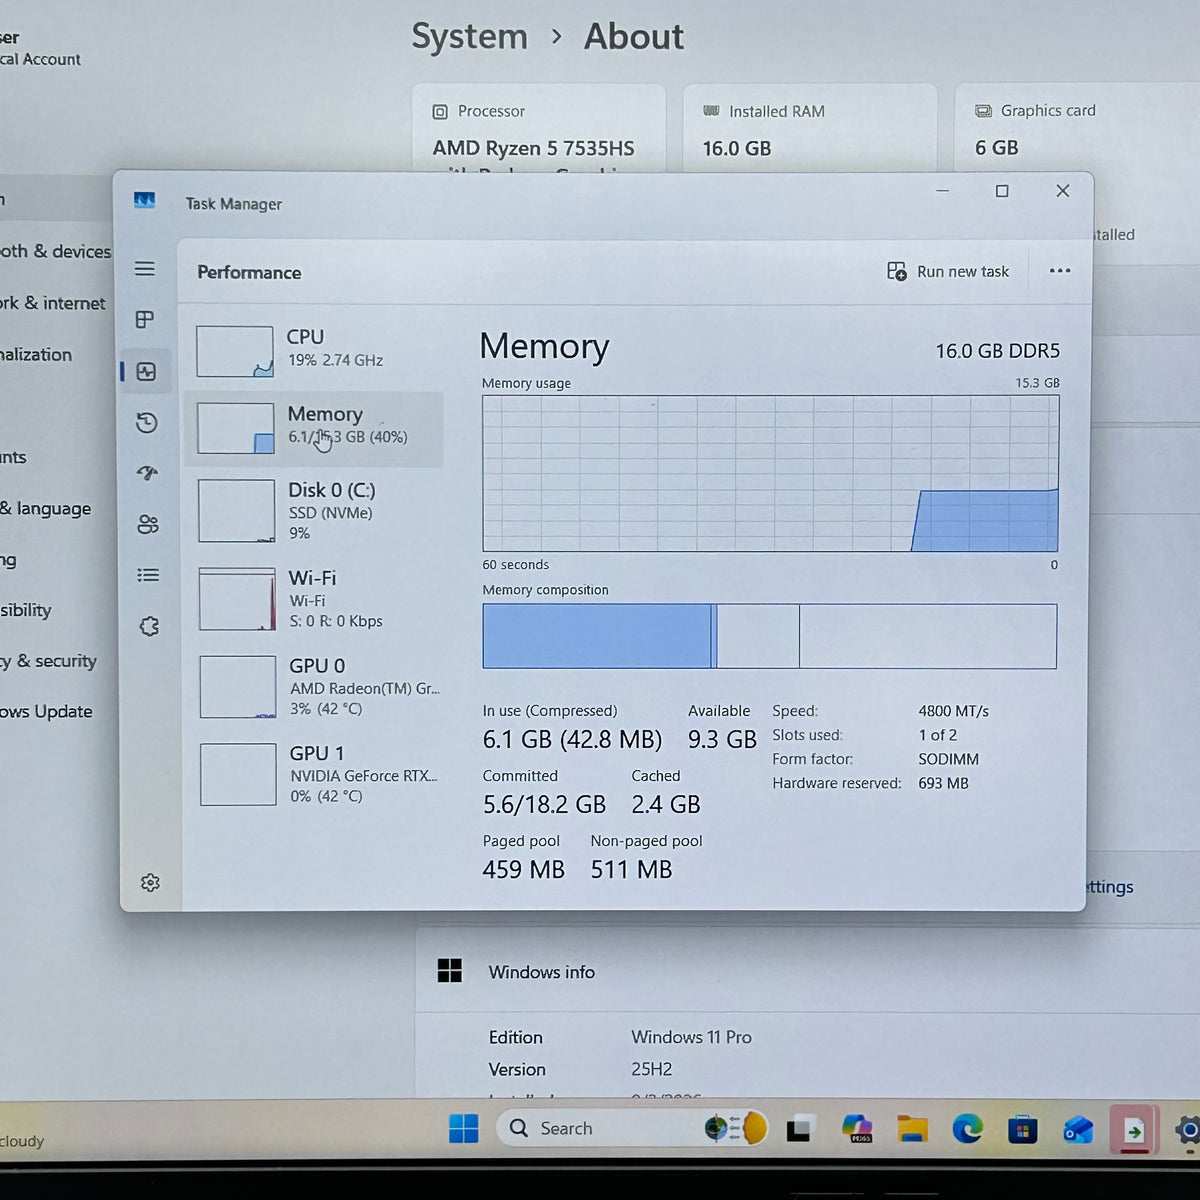This screenshot has width=1200, height=1200.
Task: Select Wi-Fi performance item
Action: point(314,599)
